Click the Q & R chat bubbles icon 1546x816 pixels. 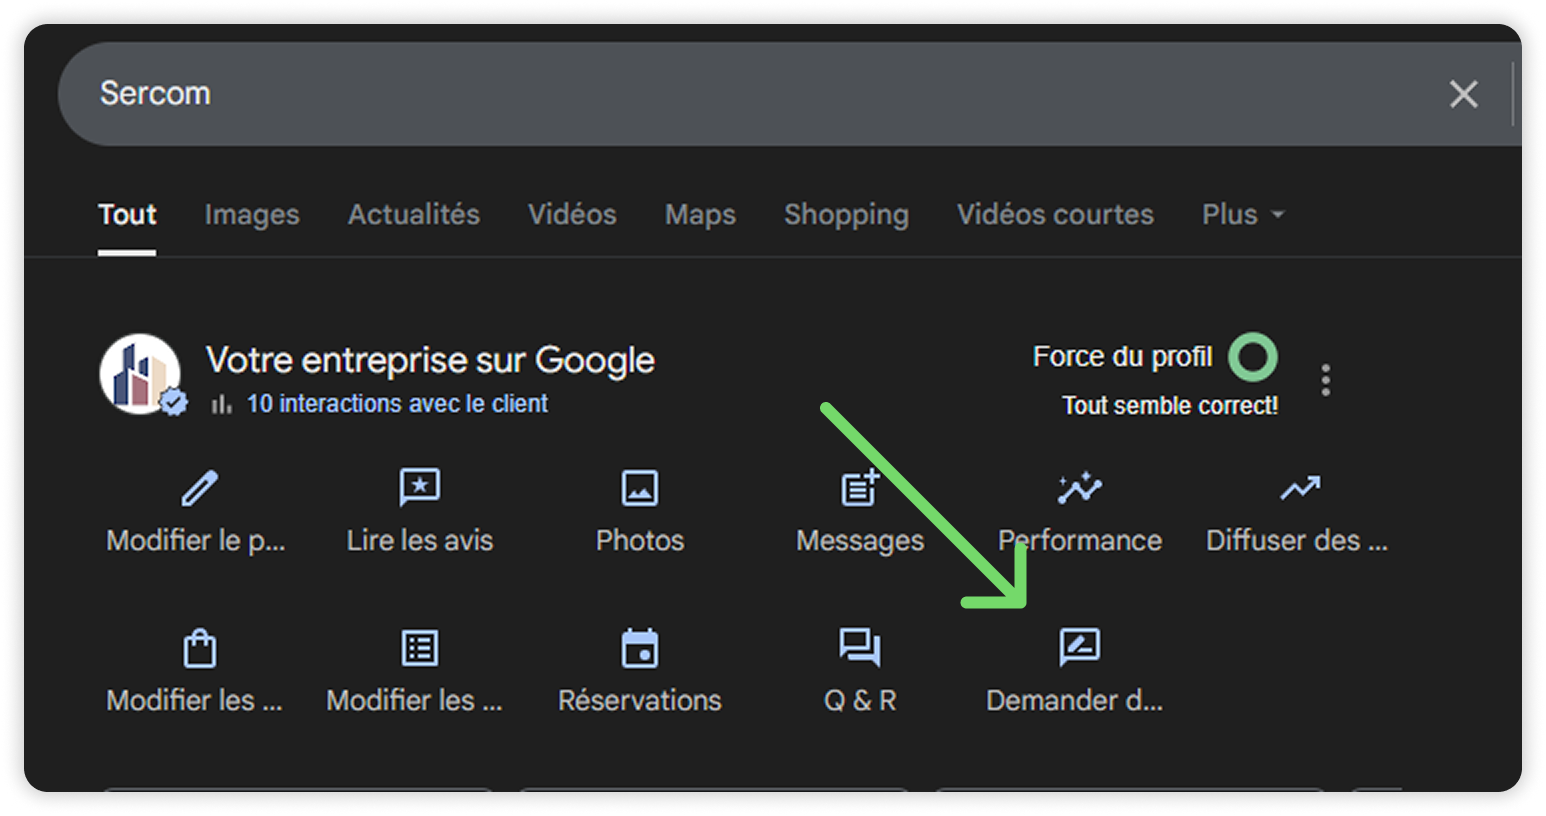point(860,648)
